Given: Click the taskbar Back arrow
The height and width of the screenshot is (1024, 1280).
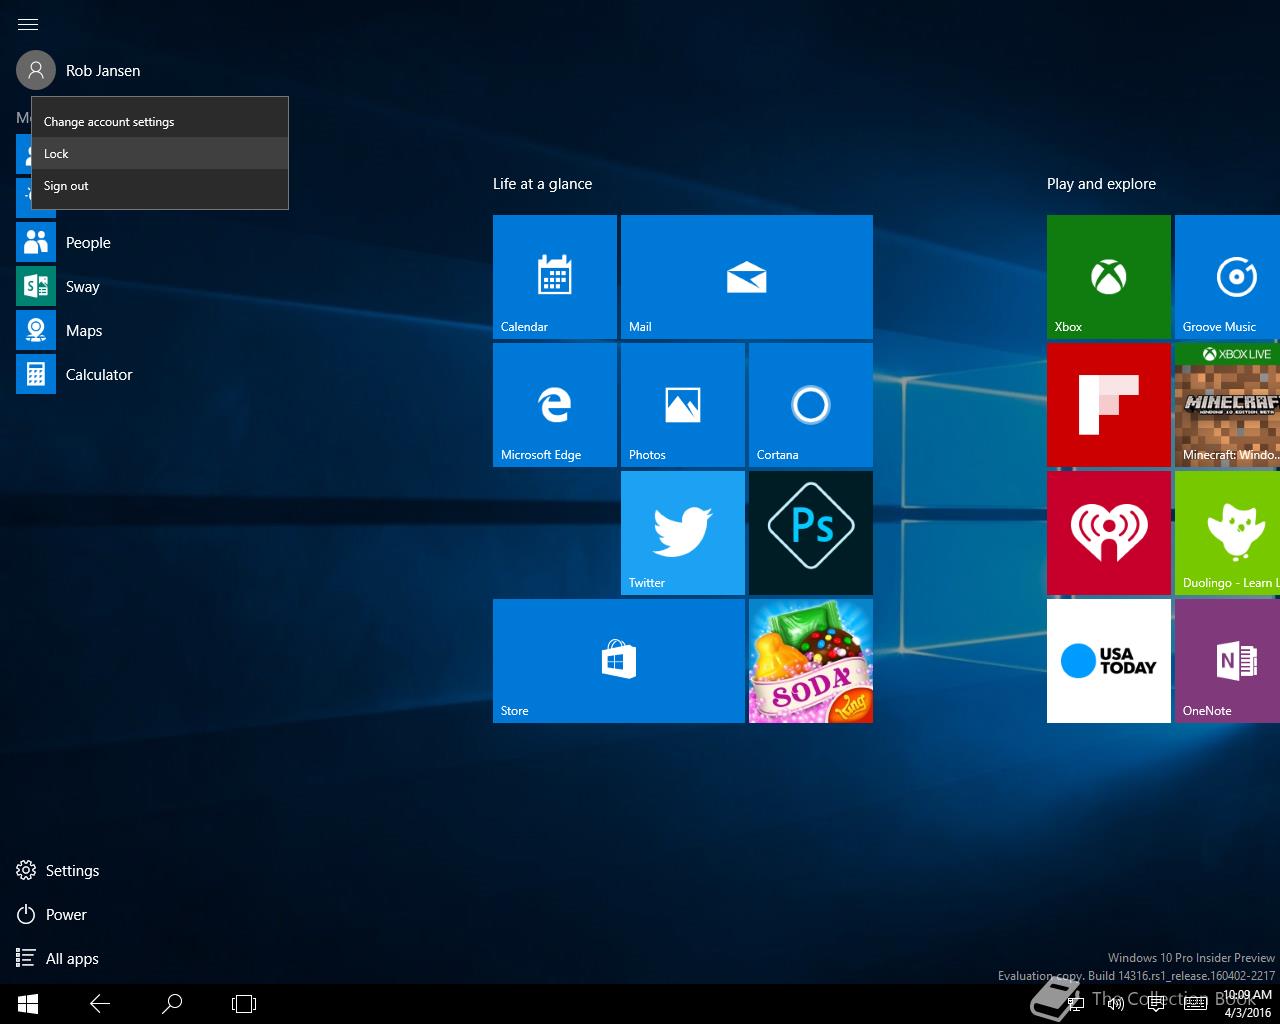Looking at the screenshot, I should (x=99, y=1003).
